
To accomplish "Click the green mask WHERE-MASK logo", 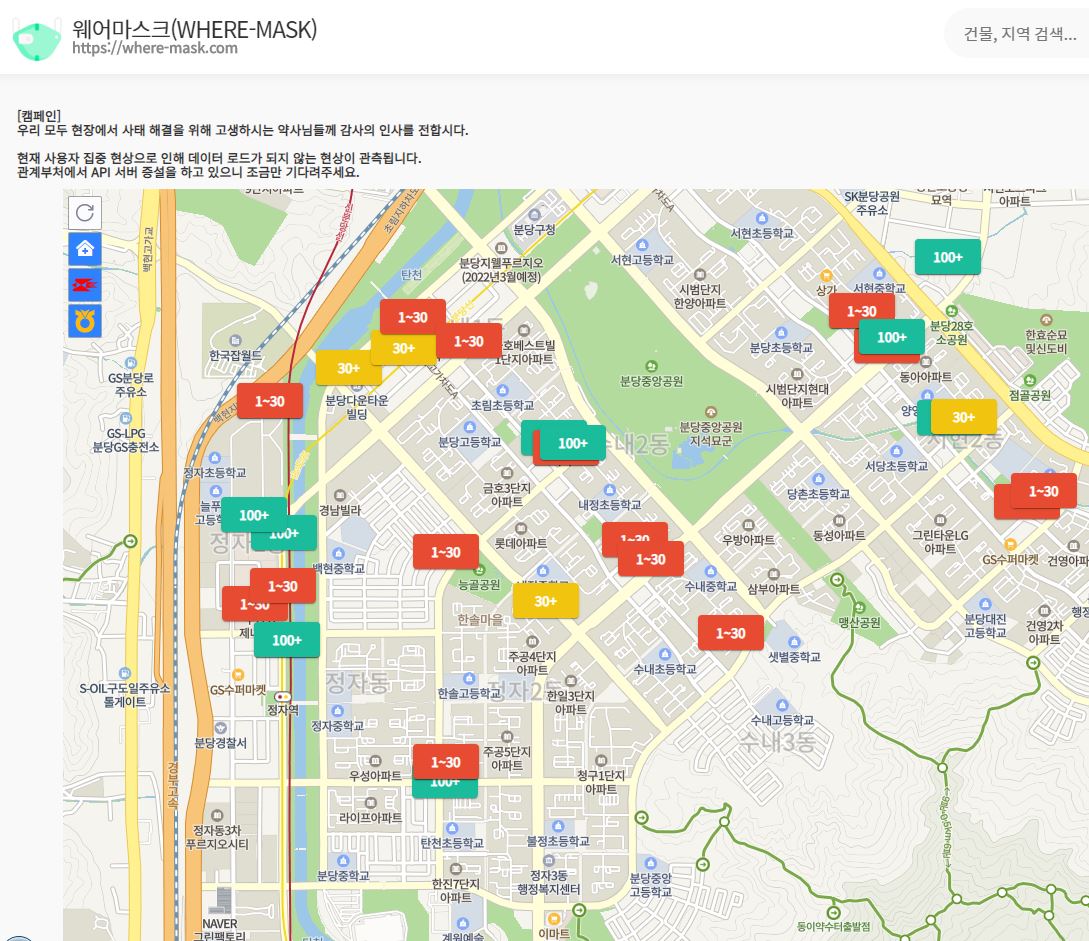I will point(37,40).
